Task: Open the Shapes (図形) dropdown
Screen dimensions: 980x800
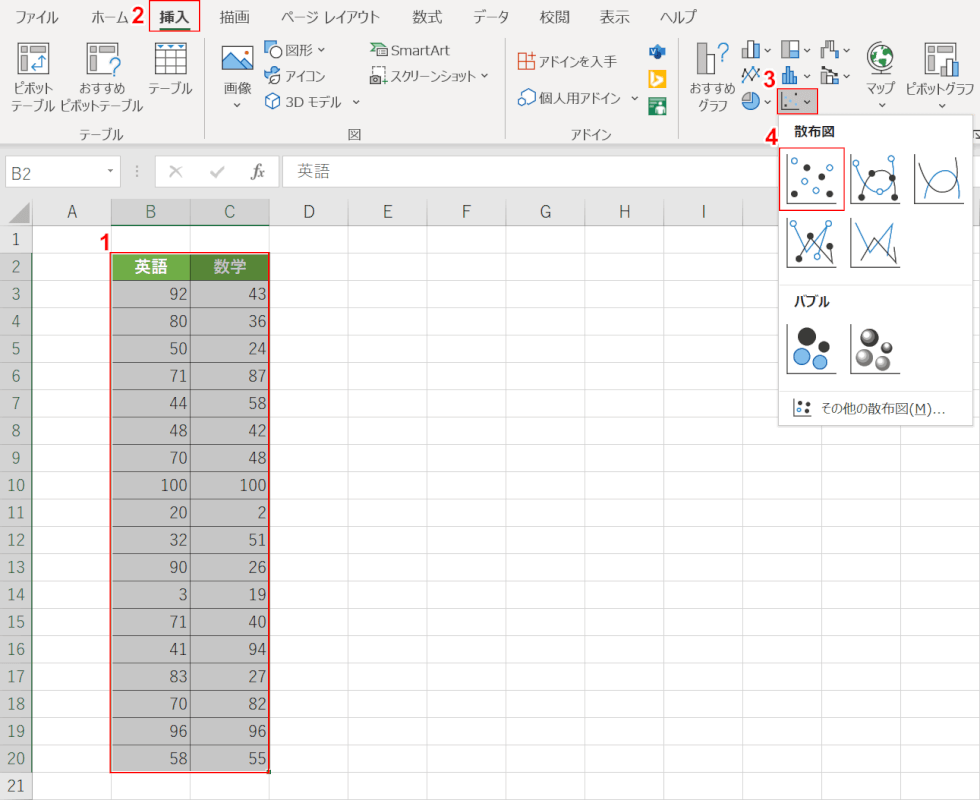Action: [295, 49]
